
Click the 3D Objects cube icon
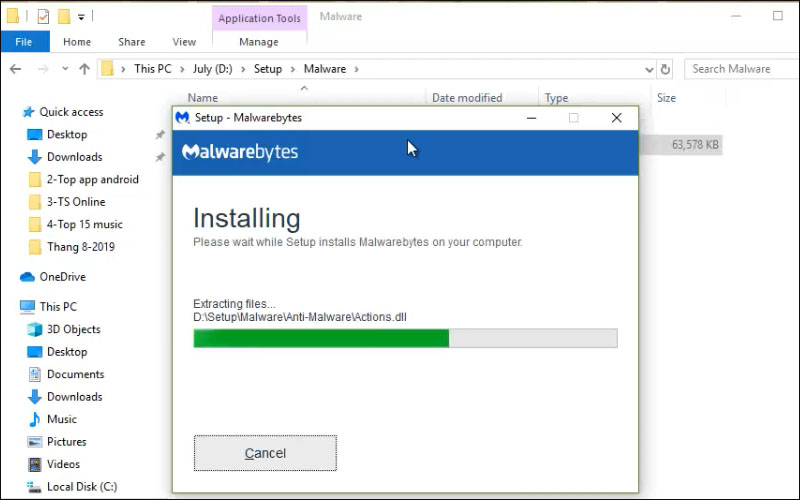point(35,330)
